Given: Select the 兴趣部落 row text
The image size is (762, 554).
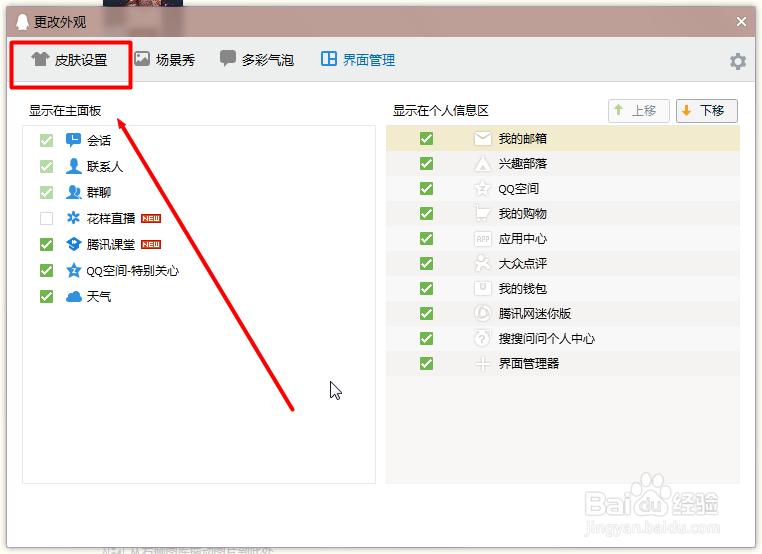Looking at the screenshot, I should tap(523, 164).
